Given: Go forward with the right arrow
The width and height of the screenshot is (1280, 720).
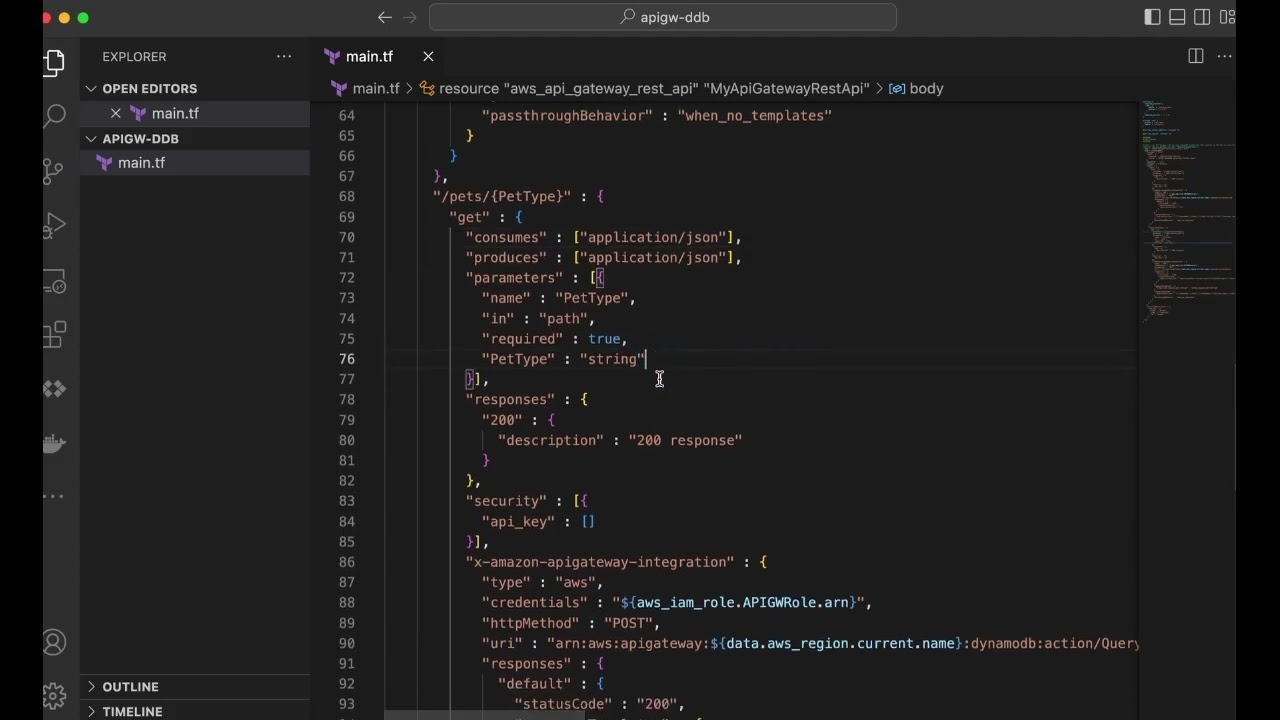Looking at the screenshot, I should click(x=410, y=17).
